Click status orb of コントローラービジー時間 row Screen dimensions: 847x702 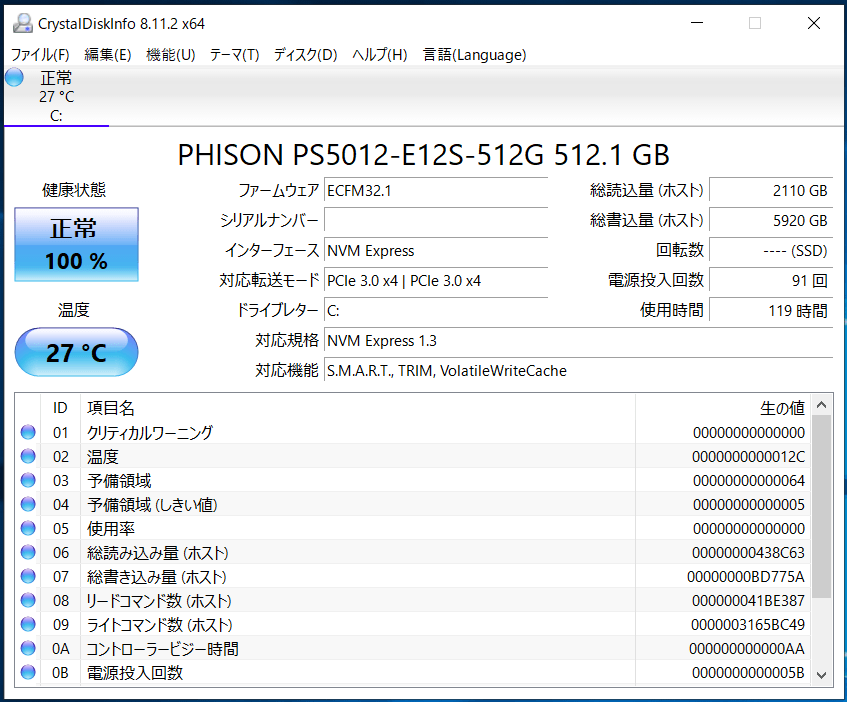coord(28,649)
